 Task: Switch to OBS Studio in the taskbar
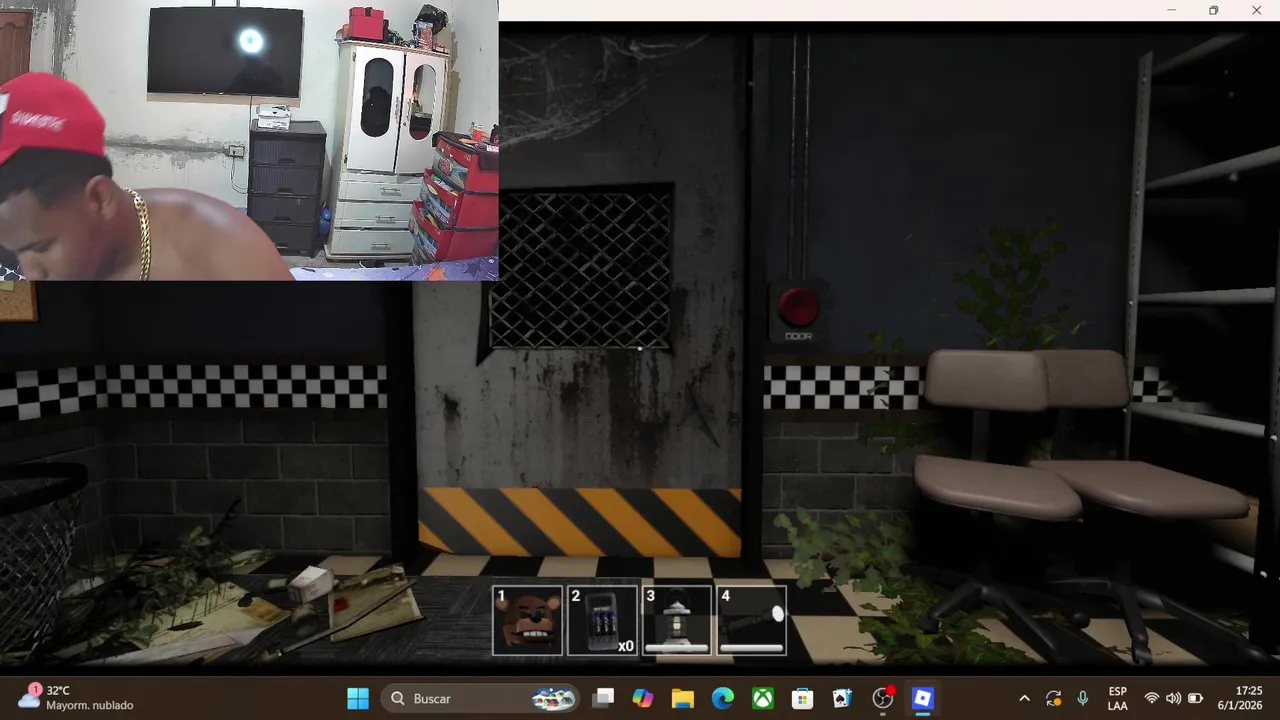click(883, 698)
